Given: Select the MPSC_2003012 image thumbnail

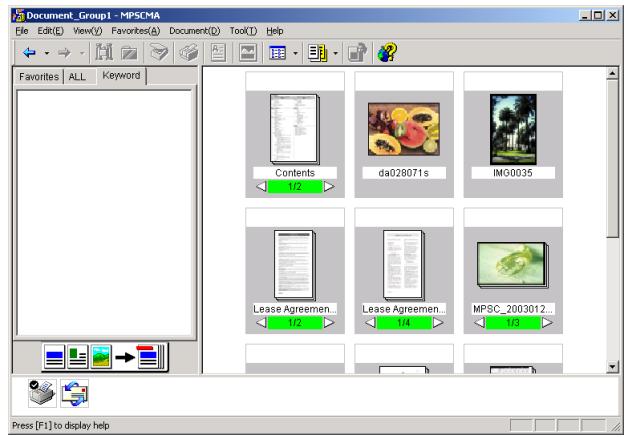Looking at the screenshot, I should click(x=513, y=265).
